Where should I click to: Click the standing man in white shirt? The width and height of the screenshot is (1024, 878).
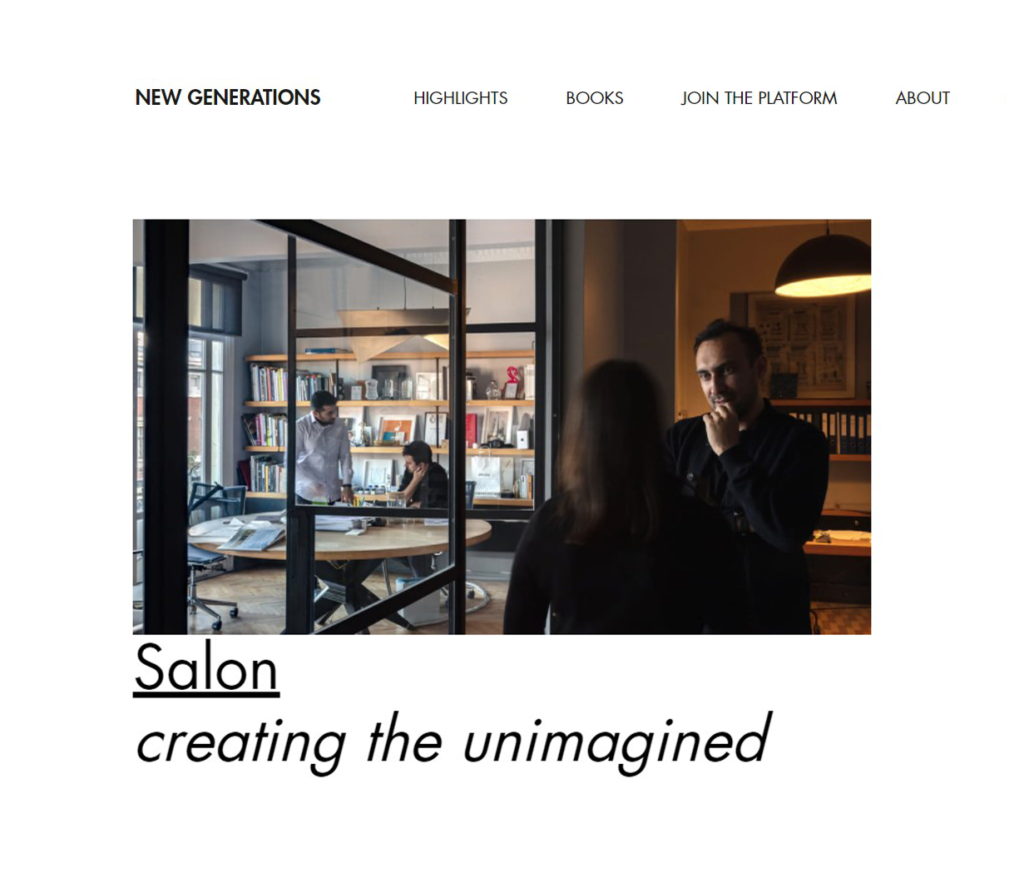(x=321, y=449)
